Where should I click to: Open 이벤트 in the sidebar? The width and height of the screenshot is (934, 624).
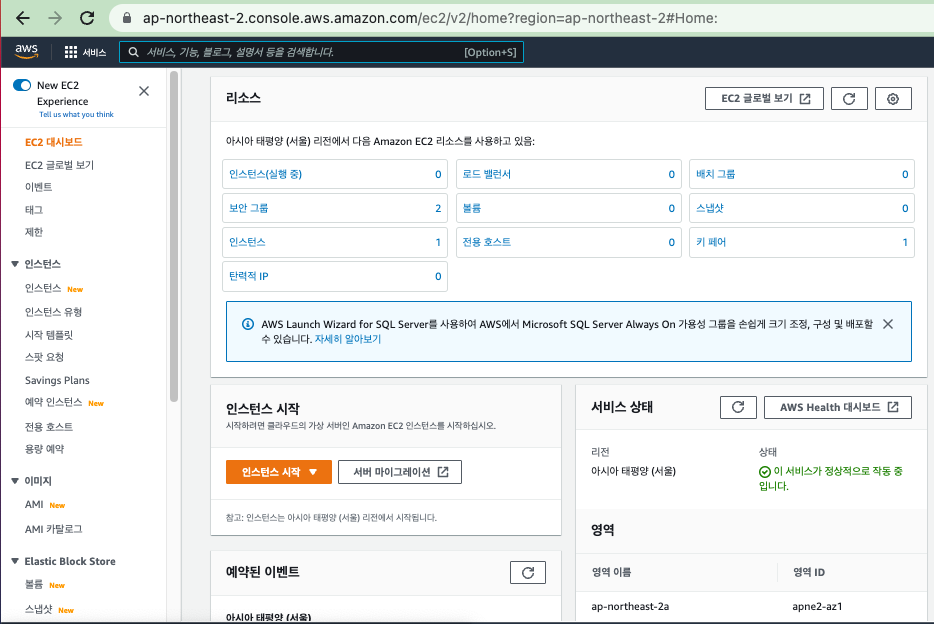coord(39,187)
